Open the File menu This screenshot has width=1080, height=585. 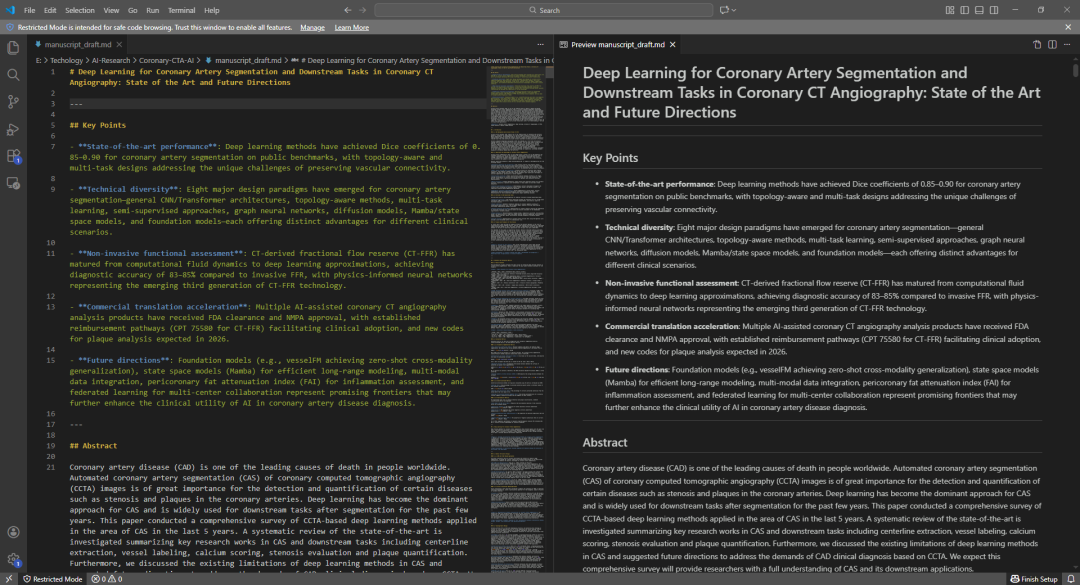[x=30, y=10]
